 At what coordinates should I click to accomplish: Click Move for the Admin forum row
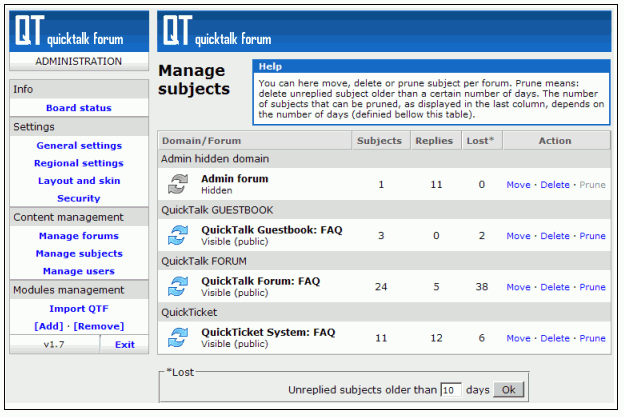(x=518, y=185)
